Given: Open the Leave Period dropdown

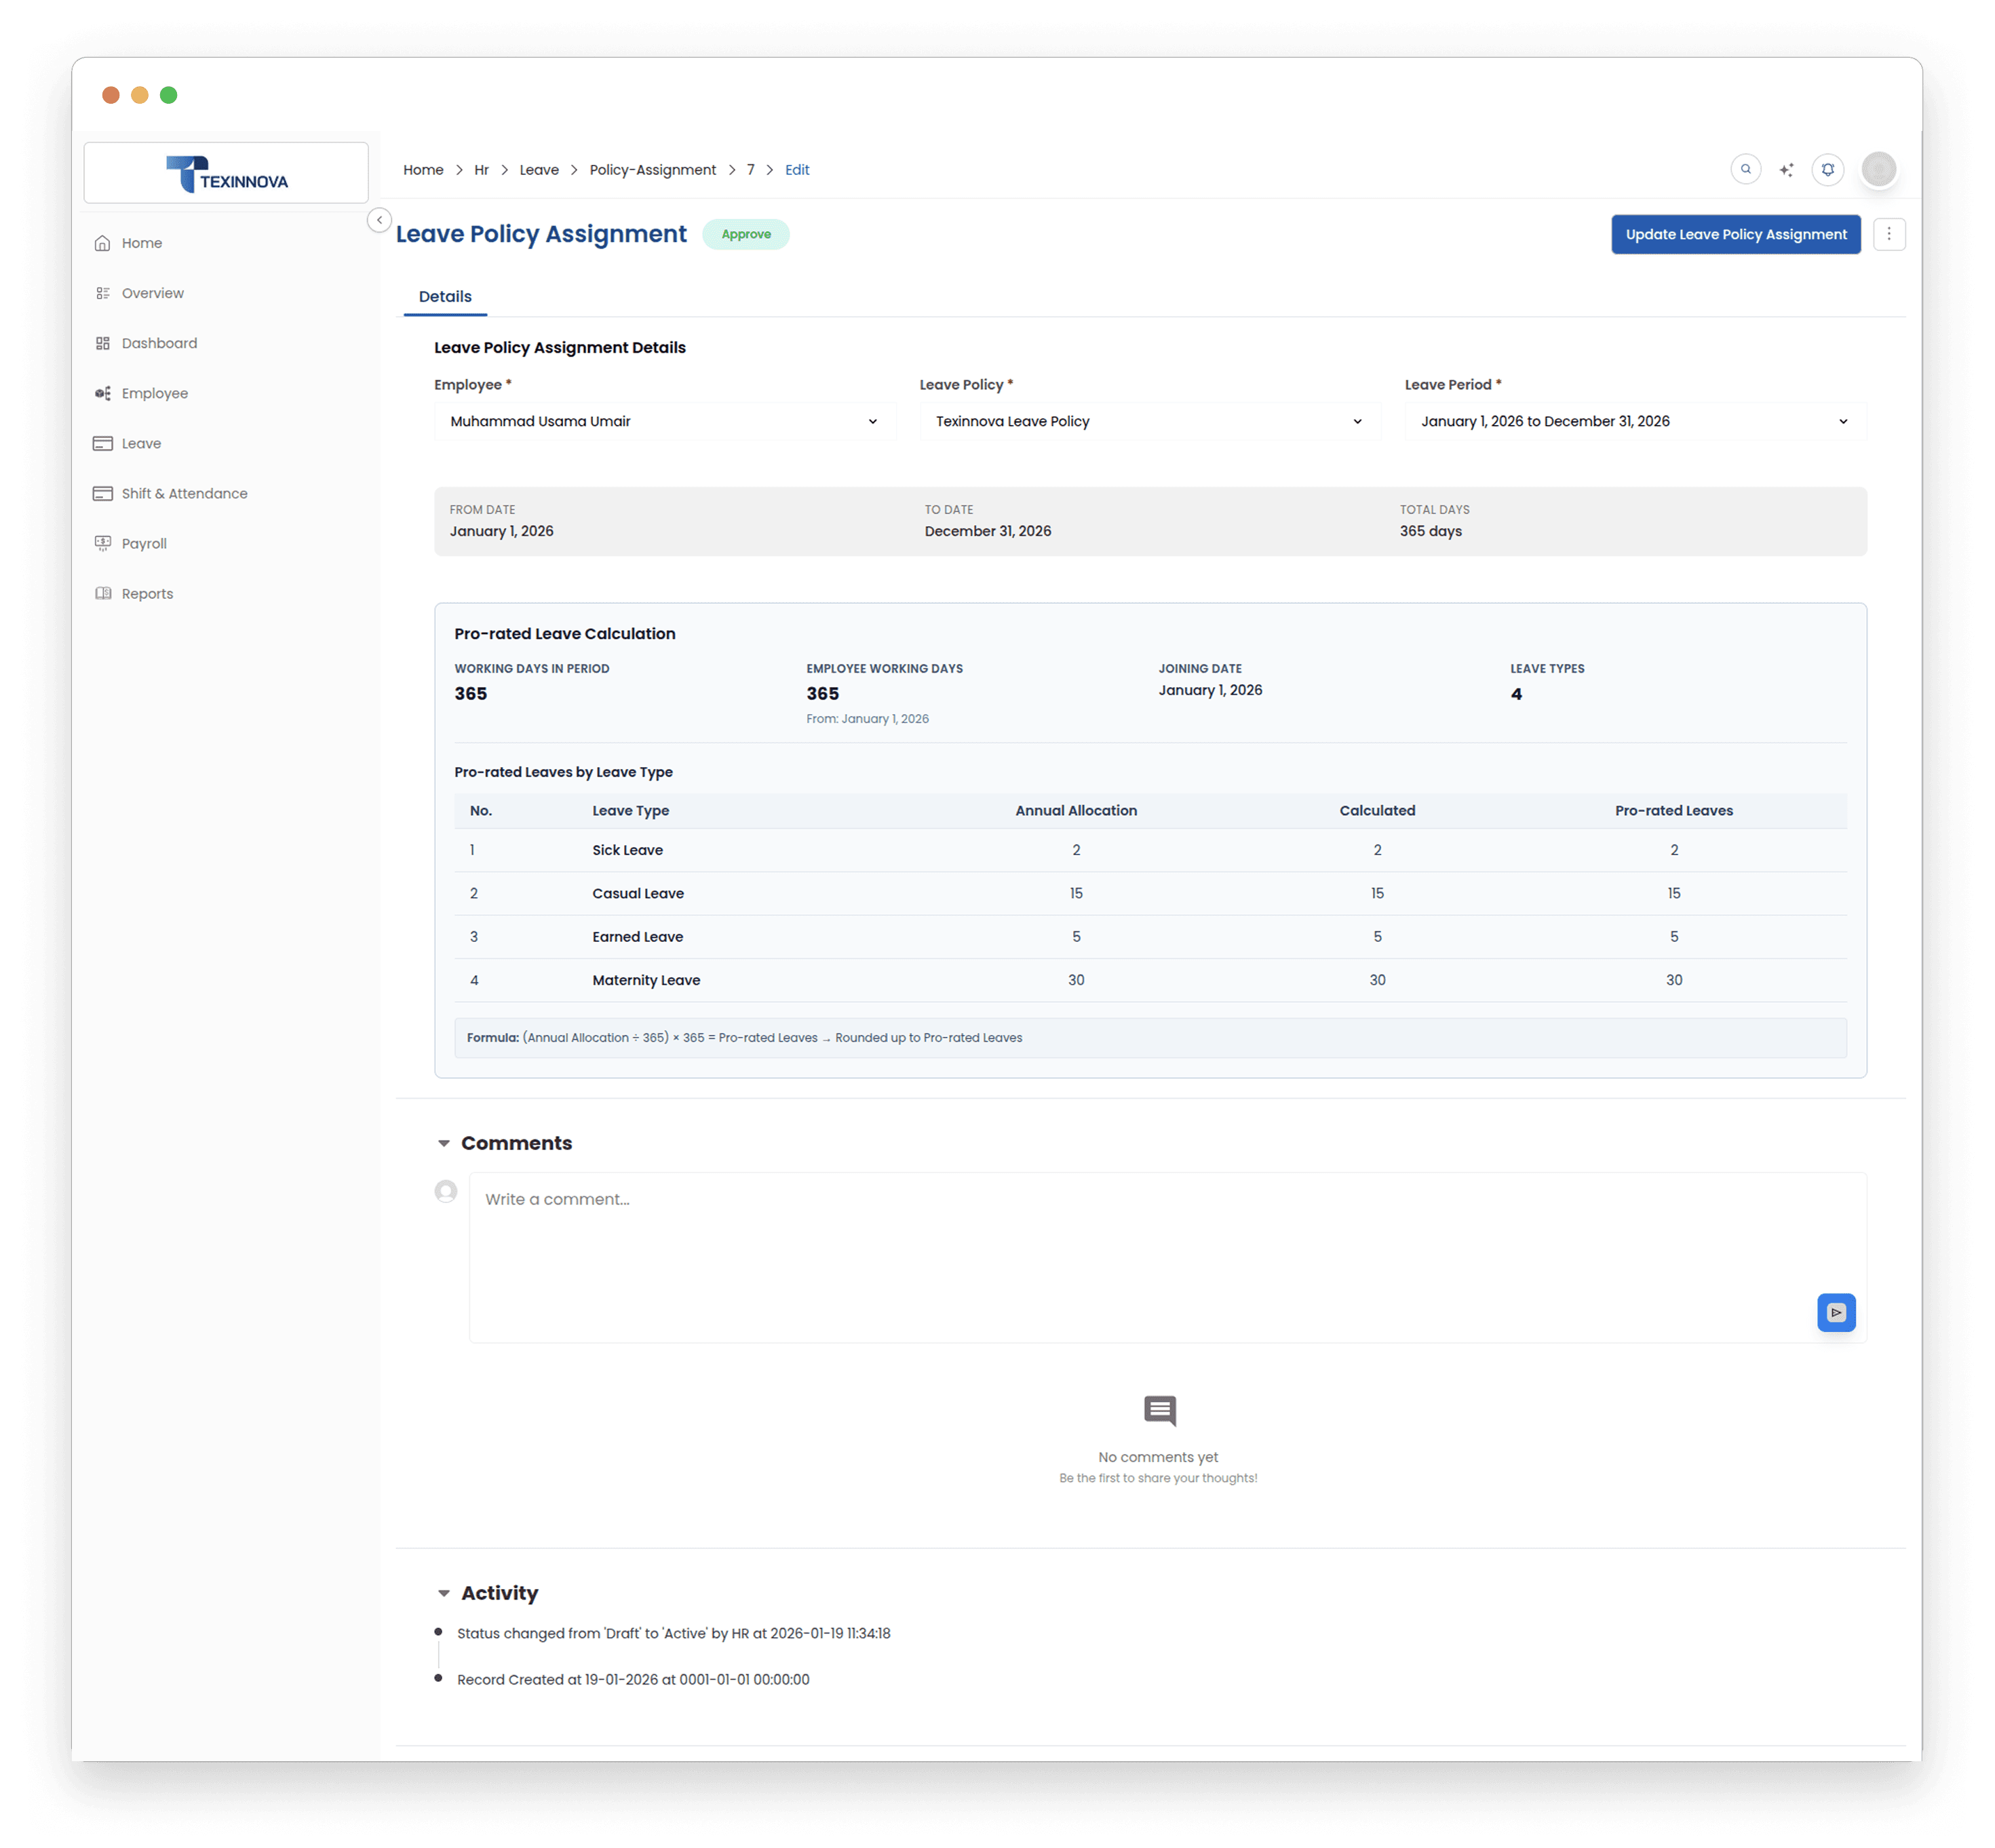Looking at the screenshot, I should 1634,421.
